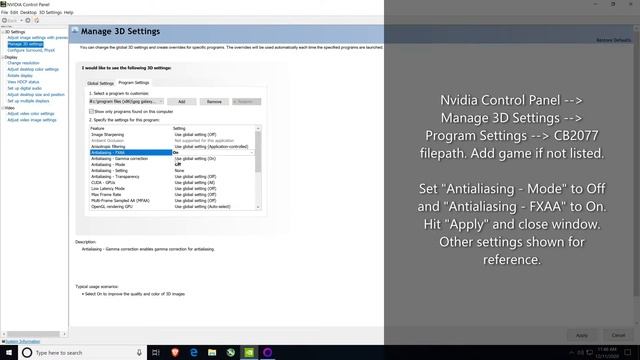Open the Desktop menu
640x360 pixels.
pyautogui.click(x=28, y=13)
